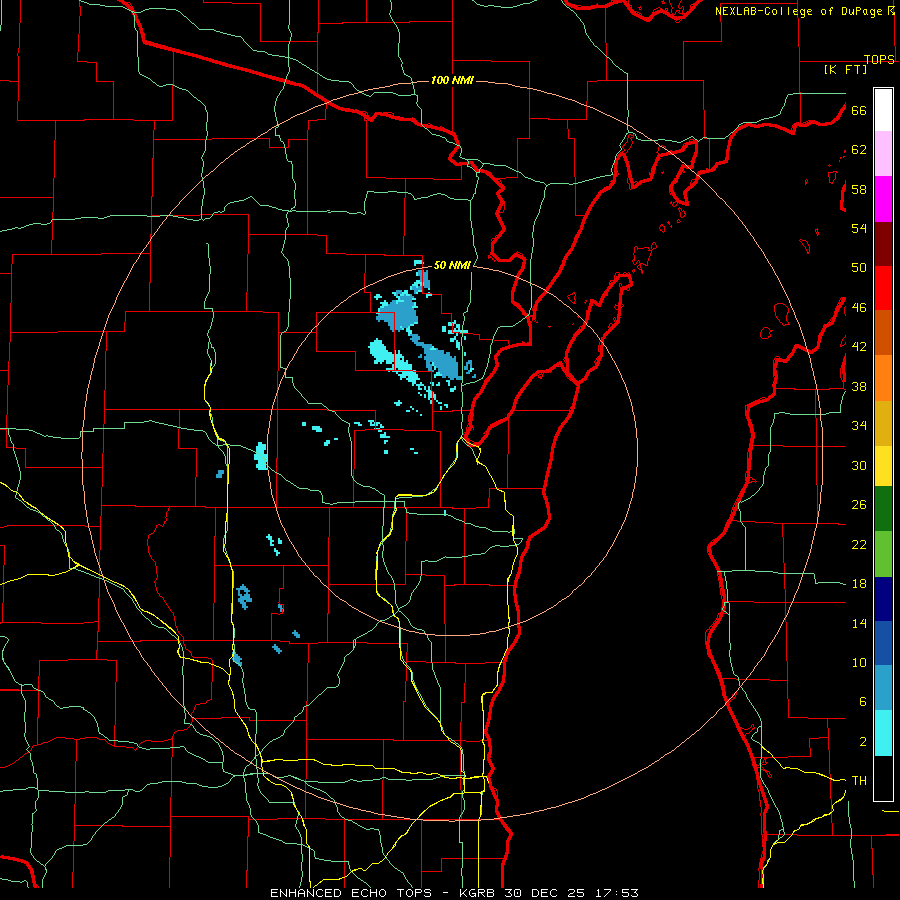Screen dimensions: 900x900
Task: Pick the bright orange legend swatch
Action: coord(883,378)
